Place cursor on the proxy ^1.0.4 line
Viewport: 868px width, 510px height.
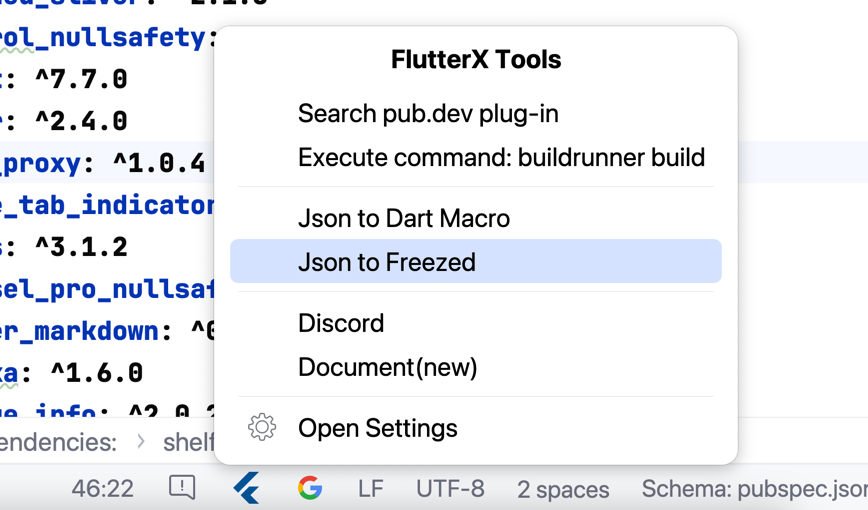[100, 162]
